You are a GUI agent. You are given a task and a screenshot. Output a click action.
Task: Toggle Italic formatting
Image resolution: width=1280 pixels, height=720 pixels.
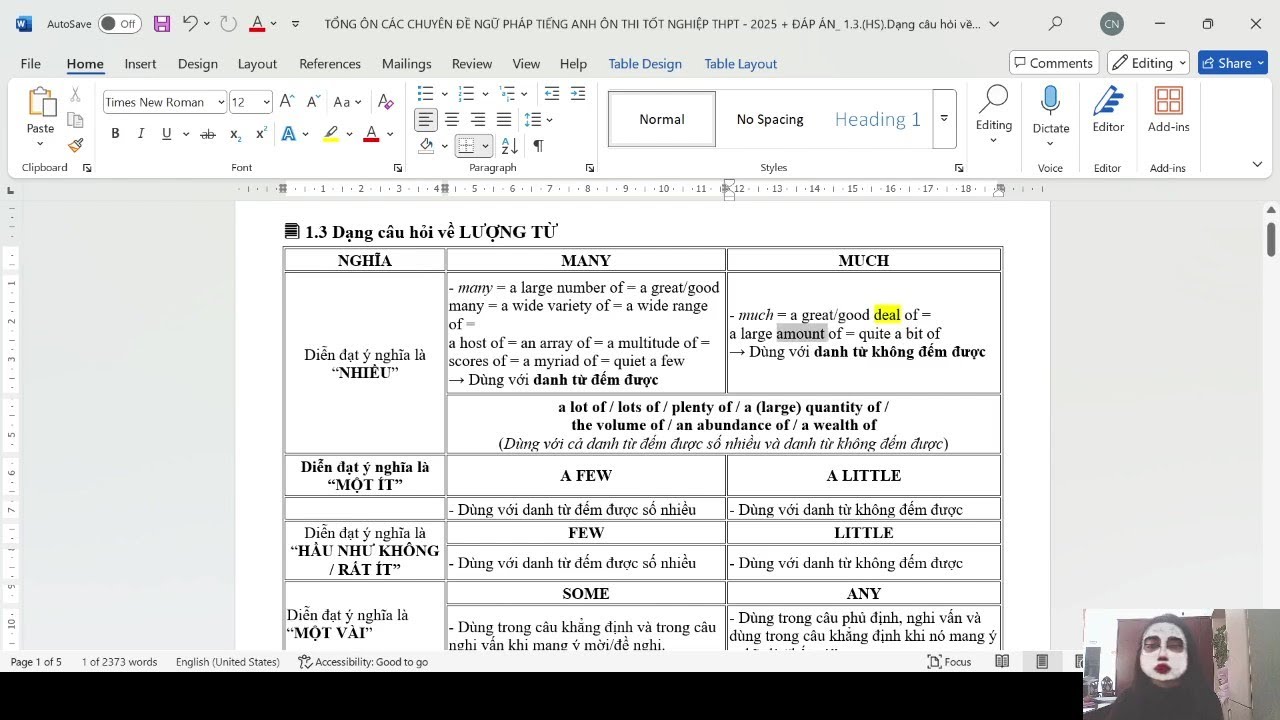coord(140,134)
